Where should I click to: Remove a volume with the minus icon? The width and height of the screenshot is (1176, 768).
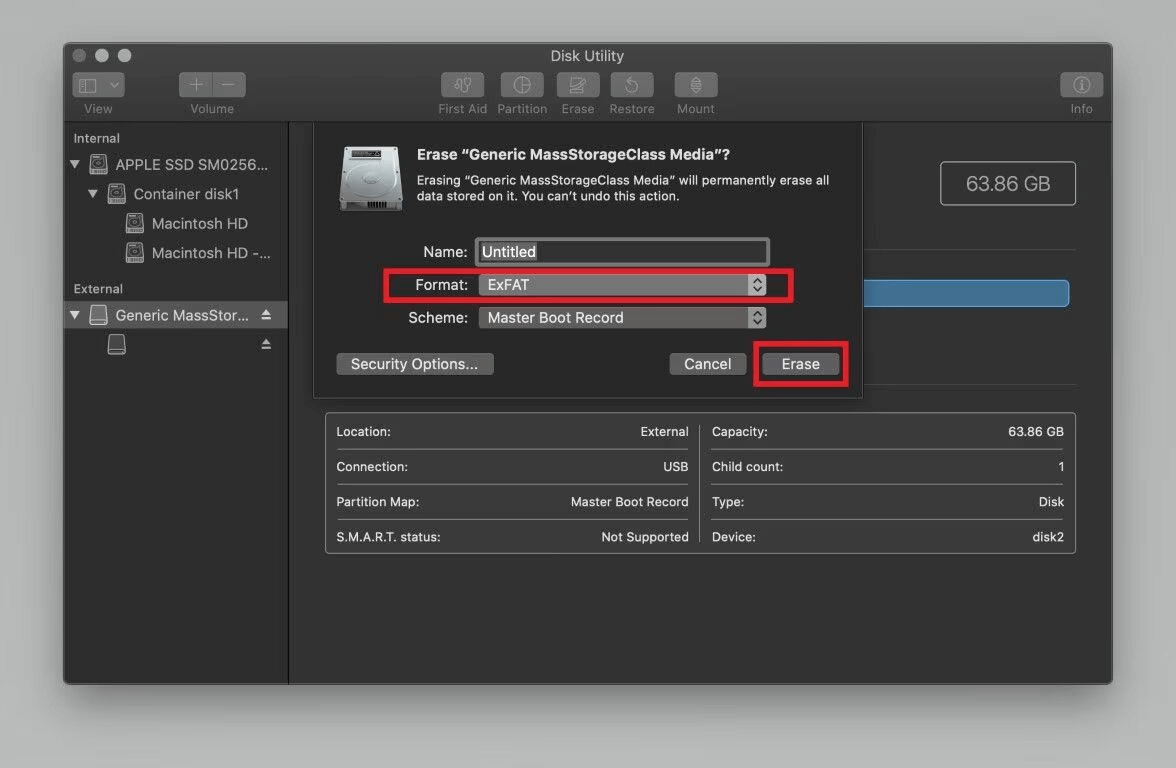[x=228, y=84]
